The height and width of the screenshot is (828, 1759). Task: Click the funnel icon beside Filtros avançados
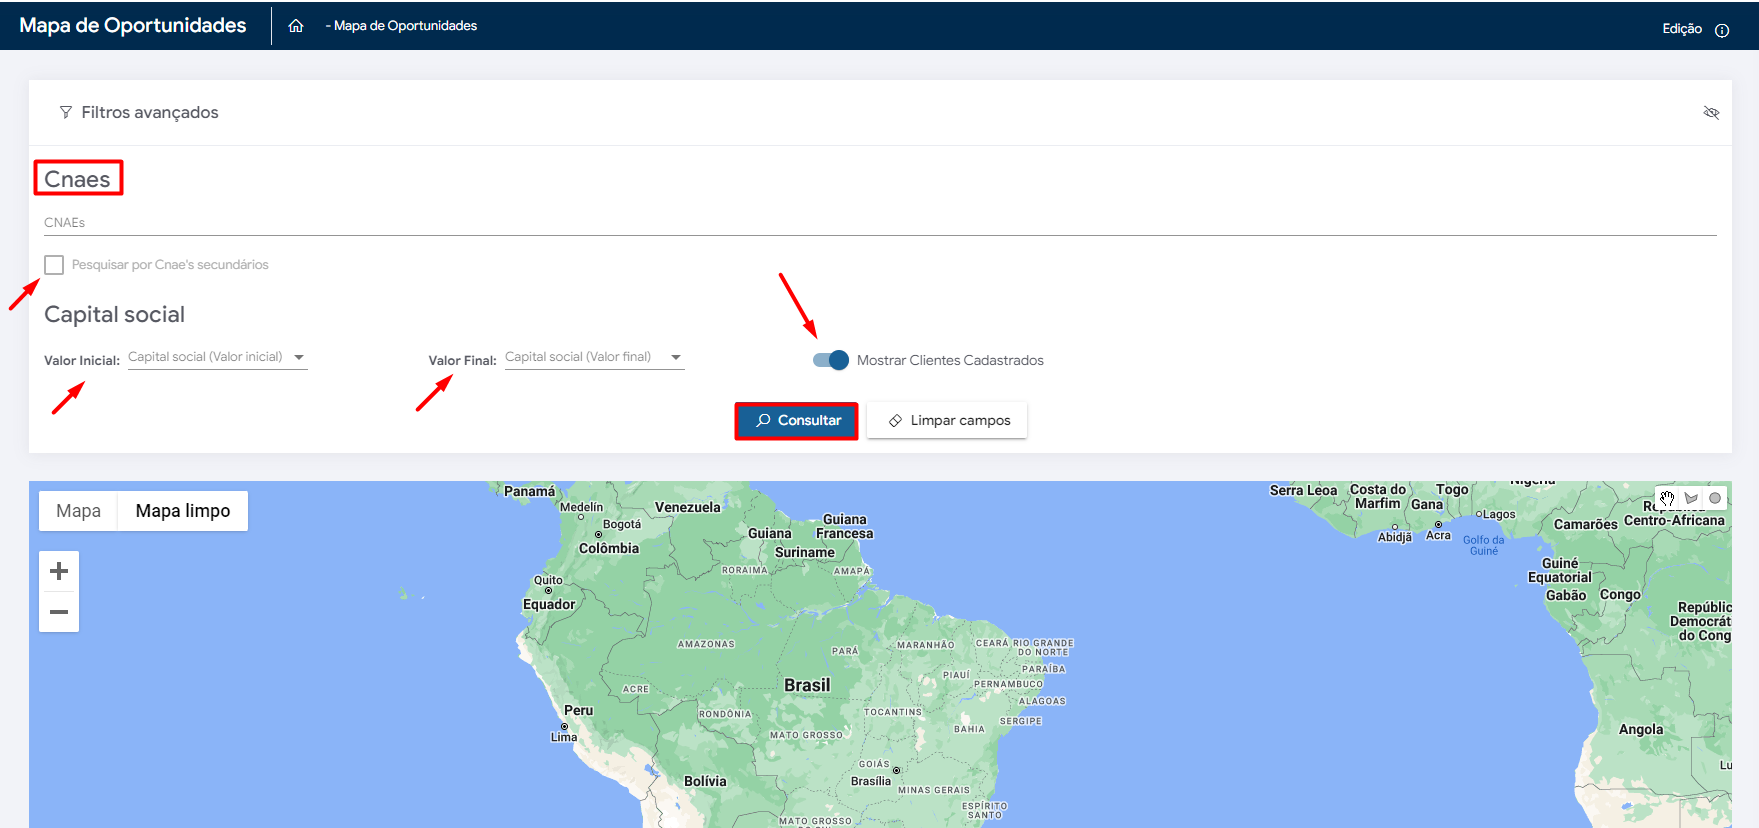point(66,112)
